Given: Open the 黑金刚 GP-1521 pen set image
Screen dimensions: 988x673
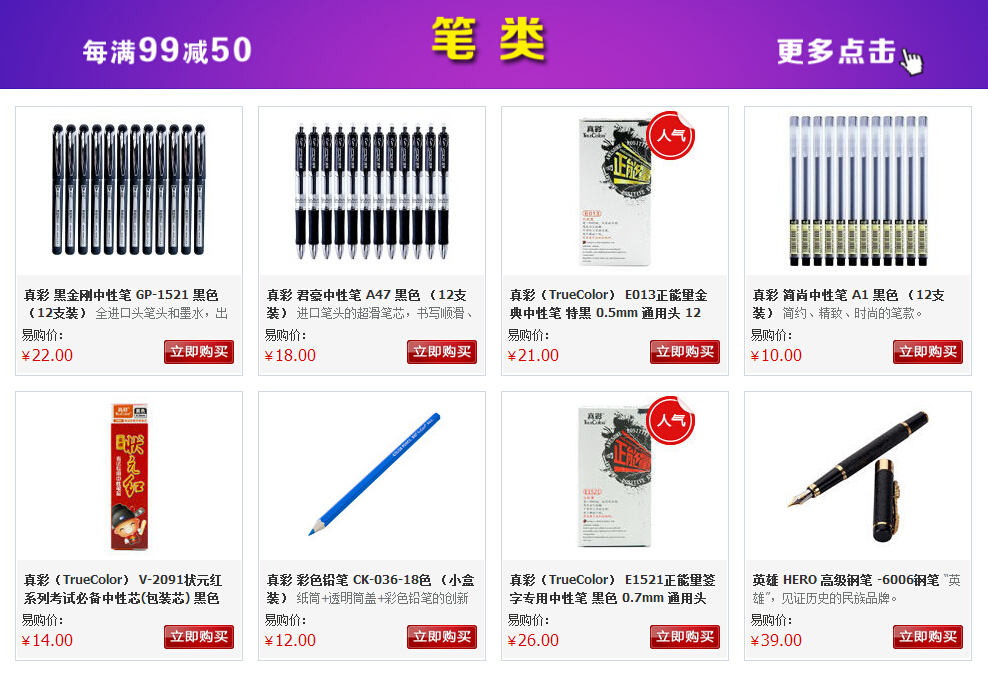Looking at the screenshot, I should point(129,190).
